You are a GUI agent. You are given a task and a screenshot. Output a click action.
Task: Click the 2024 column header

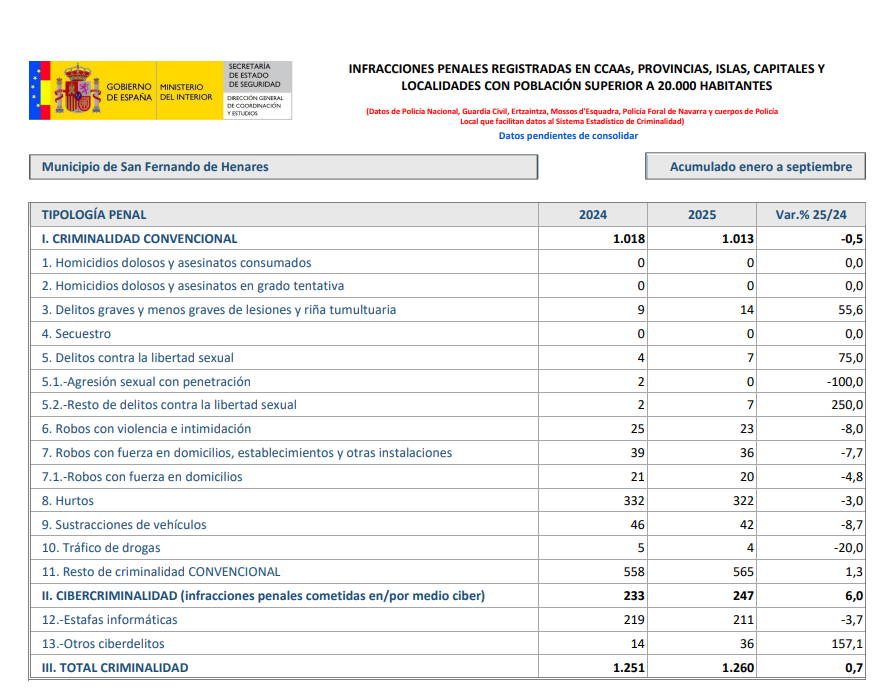point(592,215)
